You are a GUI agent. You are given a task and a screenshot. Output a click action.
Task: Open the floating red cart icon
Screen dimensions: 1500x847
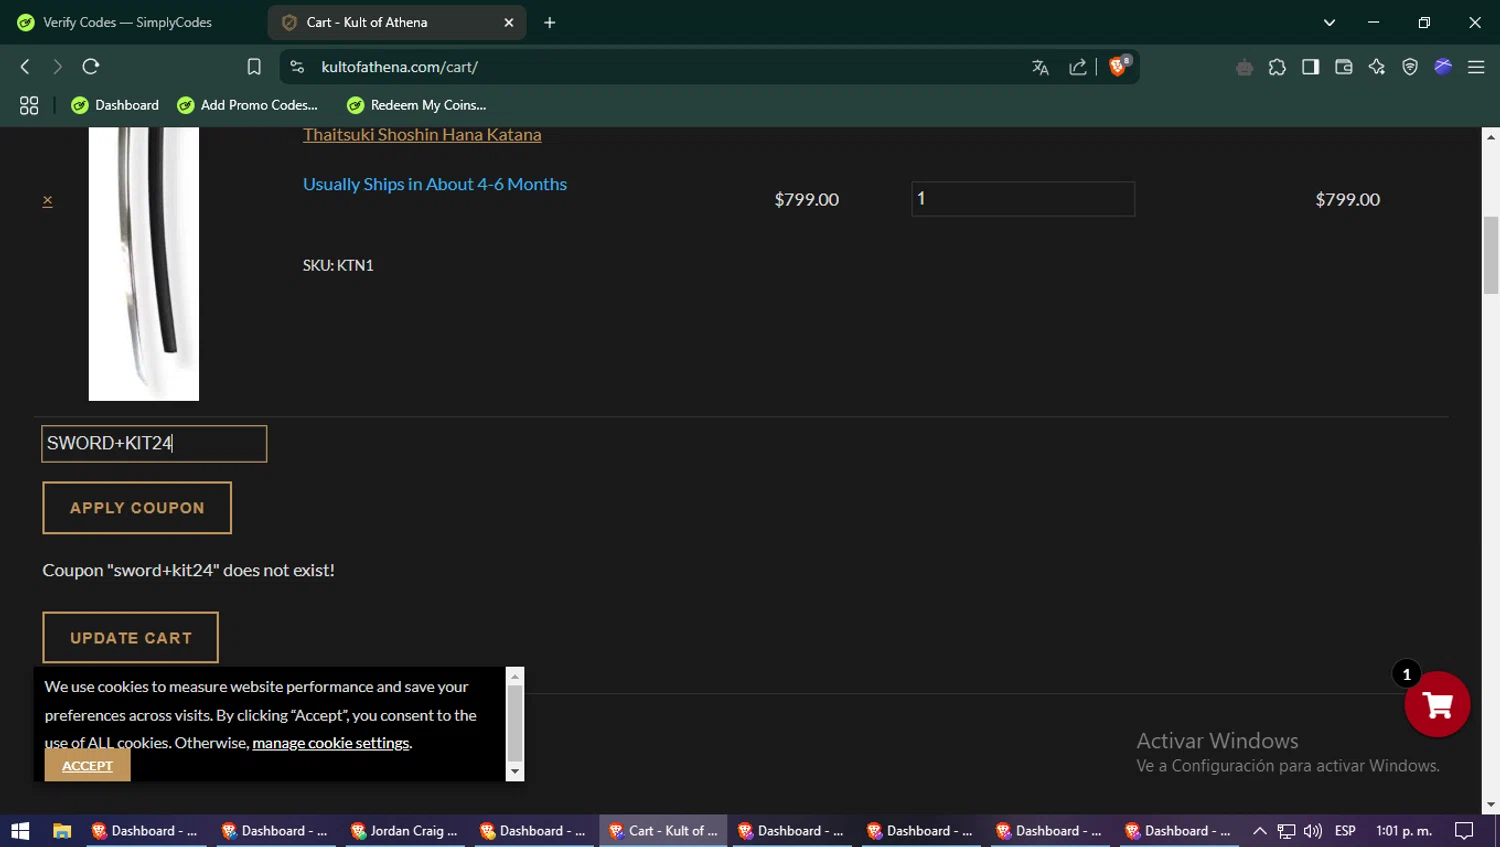[1437, 704]
